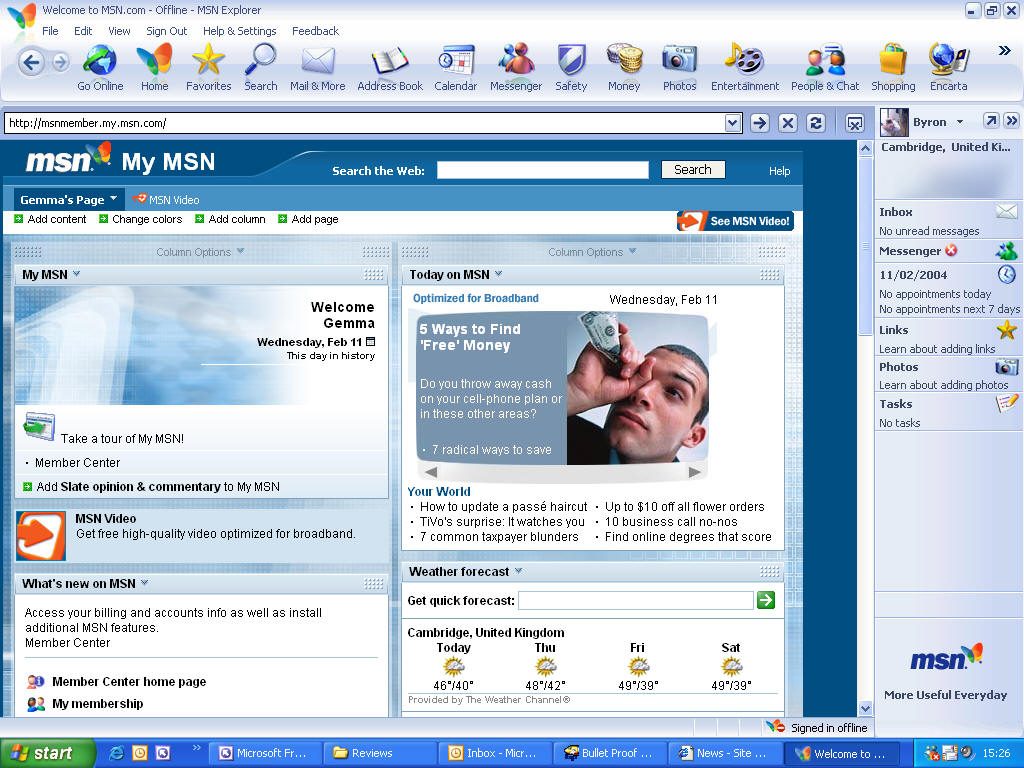Open the My MSN module dropdown
Image resolution: width=1024 pixels, height=768 pixels.
(x=76, y=274)
